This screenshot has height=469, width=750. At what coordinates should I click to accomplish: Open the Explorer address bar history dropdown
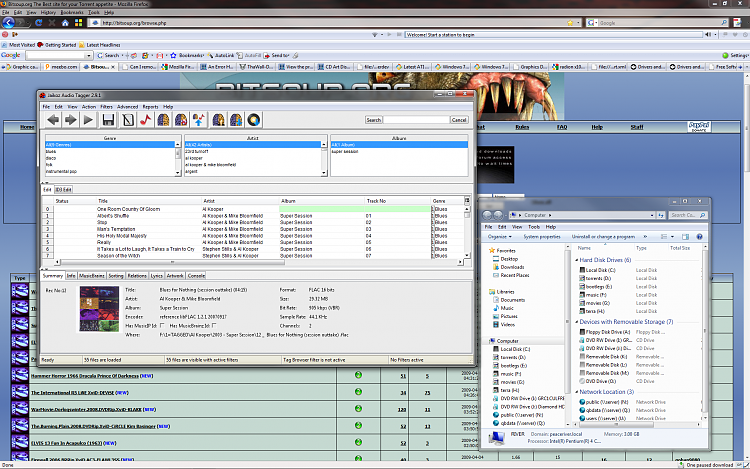652,215
